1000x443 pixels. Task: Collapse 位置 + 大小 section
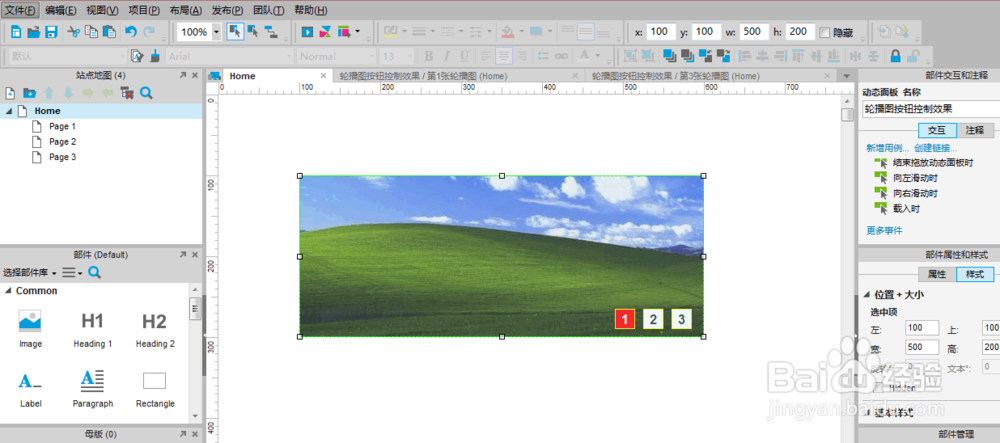pos(867,294)
